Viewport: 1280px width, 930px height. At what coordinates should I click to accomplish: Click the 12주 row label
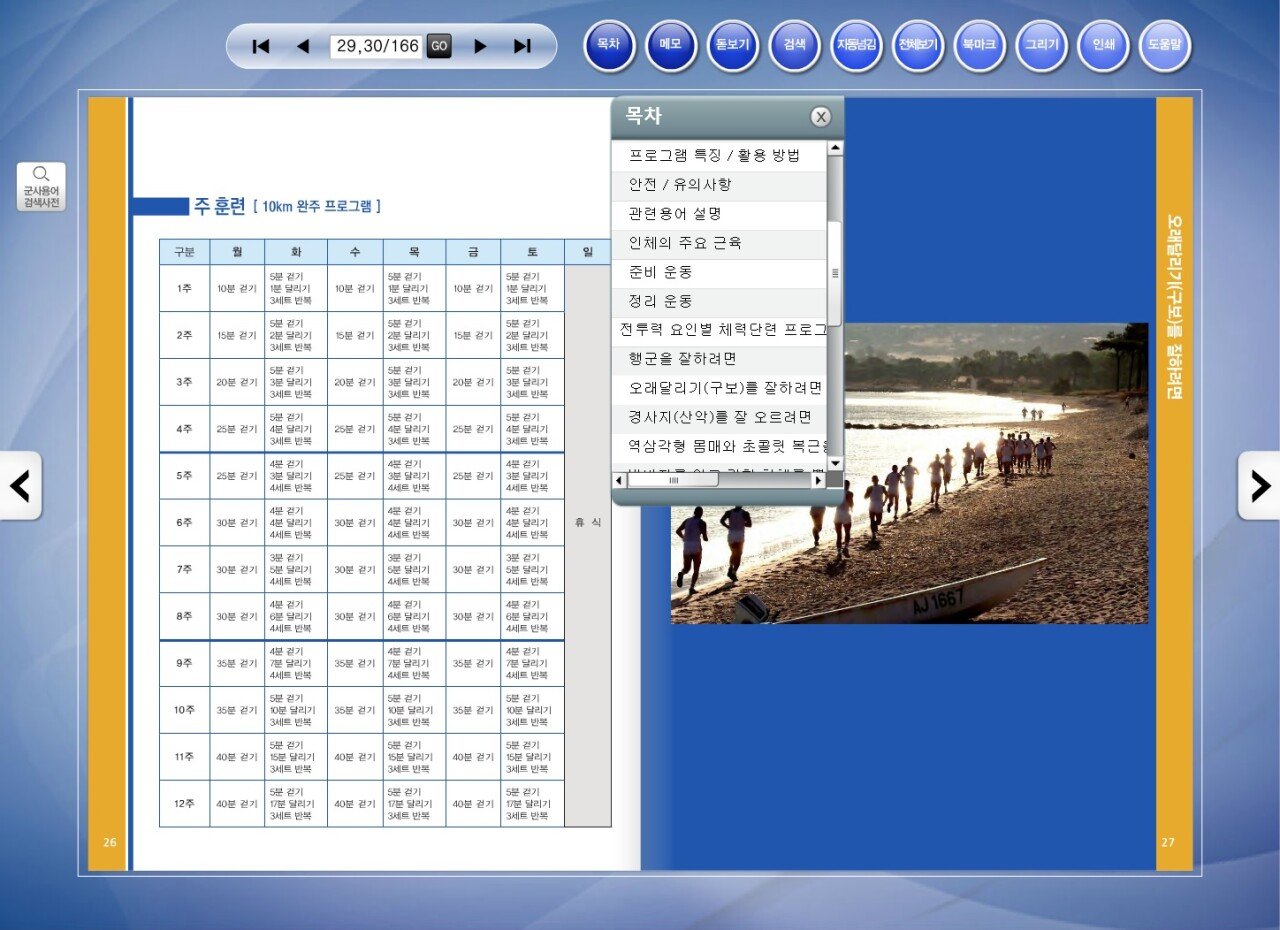tap(184, 804)
